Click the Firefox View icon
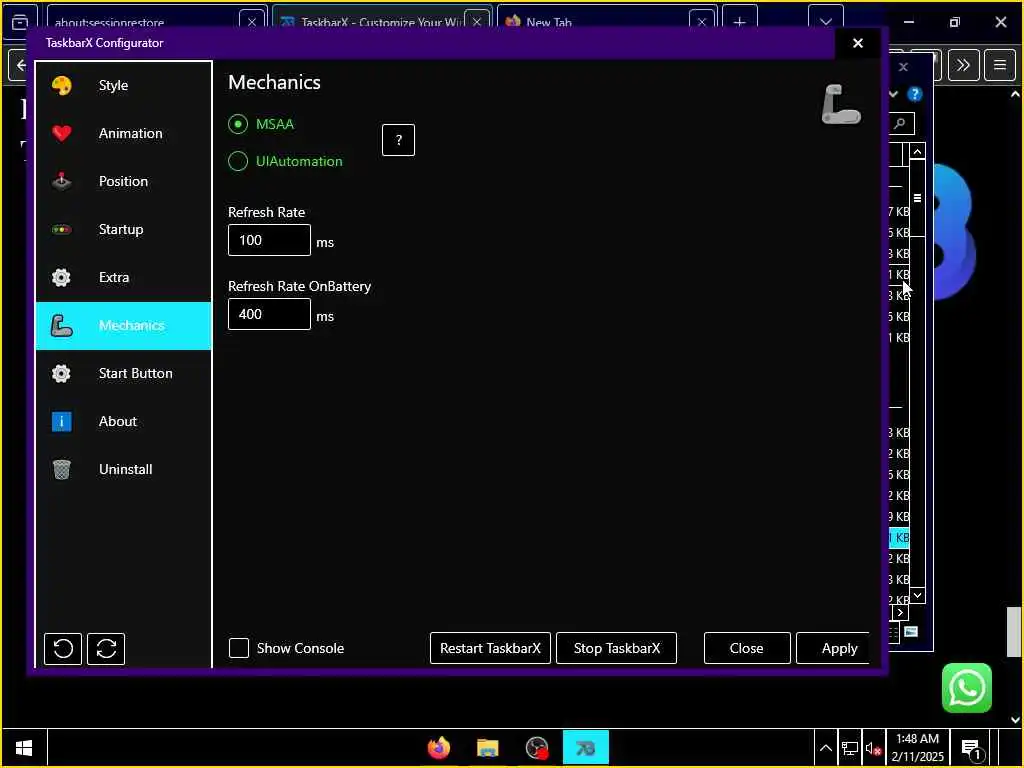The image size is (1024, 768). 20,22
